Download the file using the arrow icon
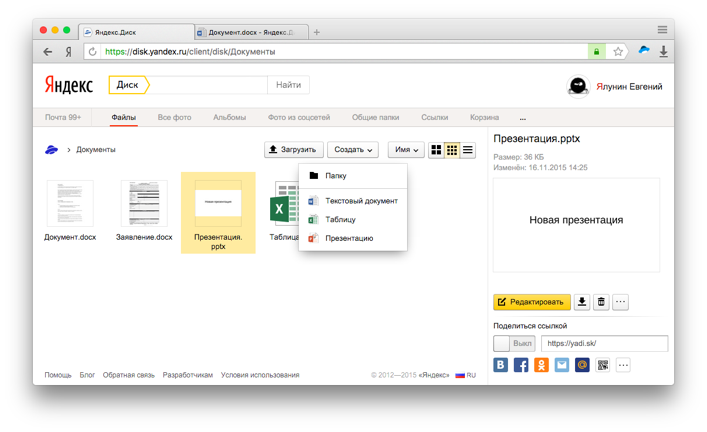 coord(582,302)
